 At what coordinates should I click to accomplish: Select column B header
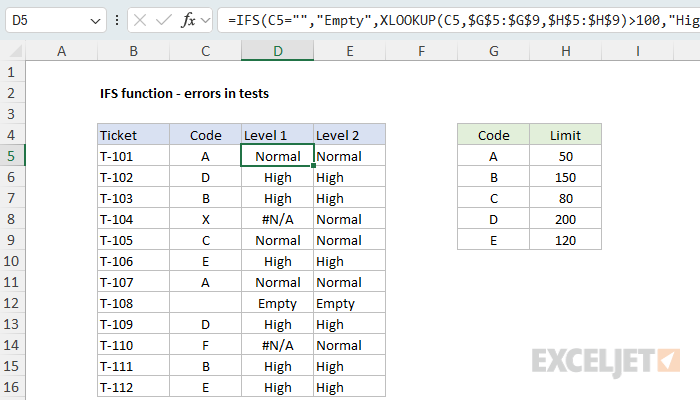coord(133,51)
